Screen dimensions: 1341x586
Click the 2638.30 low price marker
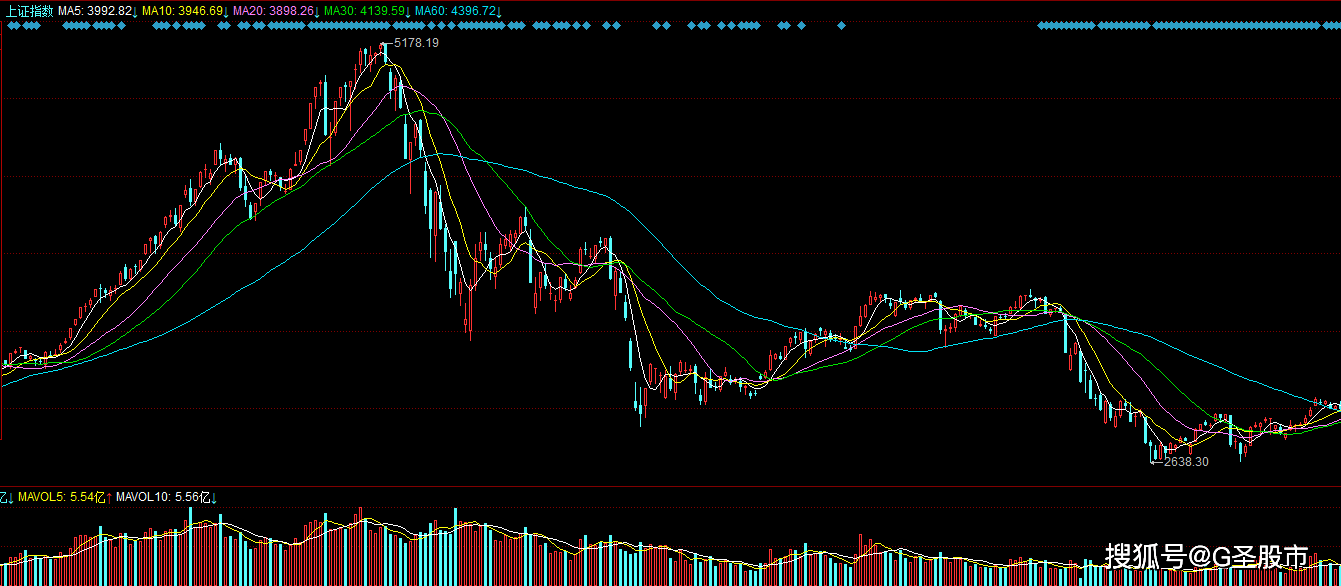point(1186,461)
